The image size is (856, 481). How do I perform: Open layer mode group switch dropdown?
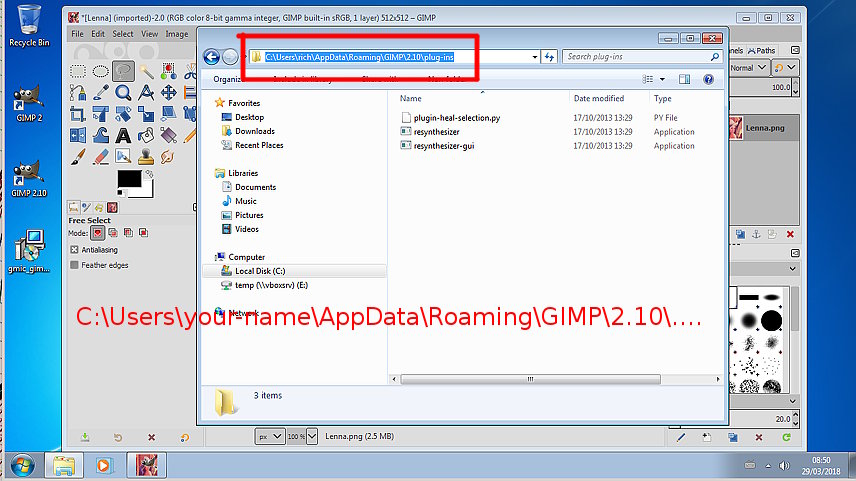785,68
